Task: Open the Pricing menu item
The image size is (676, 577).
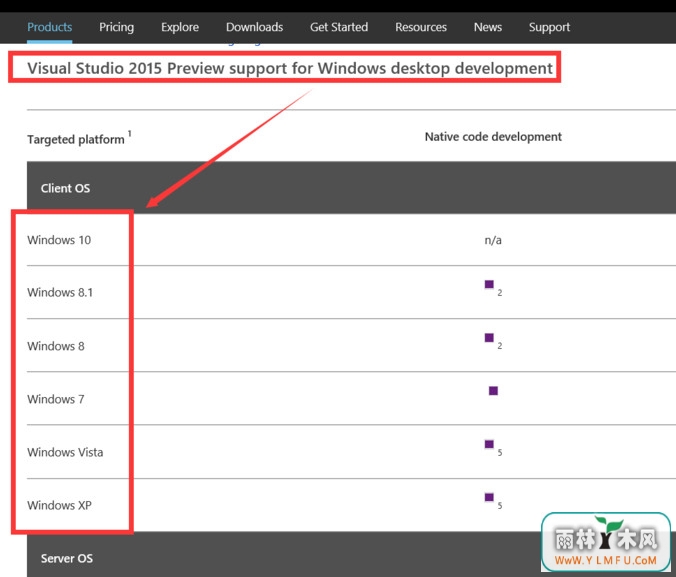Action: click(x=116, y=27)
